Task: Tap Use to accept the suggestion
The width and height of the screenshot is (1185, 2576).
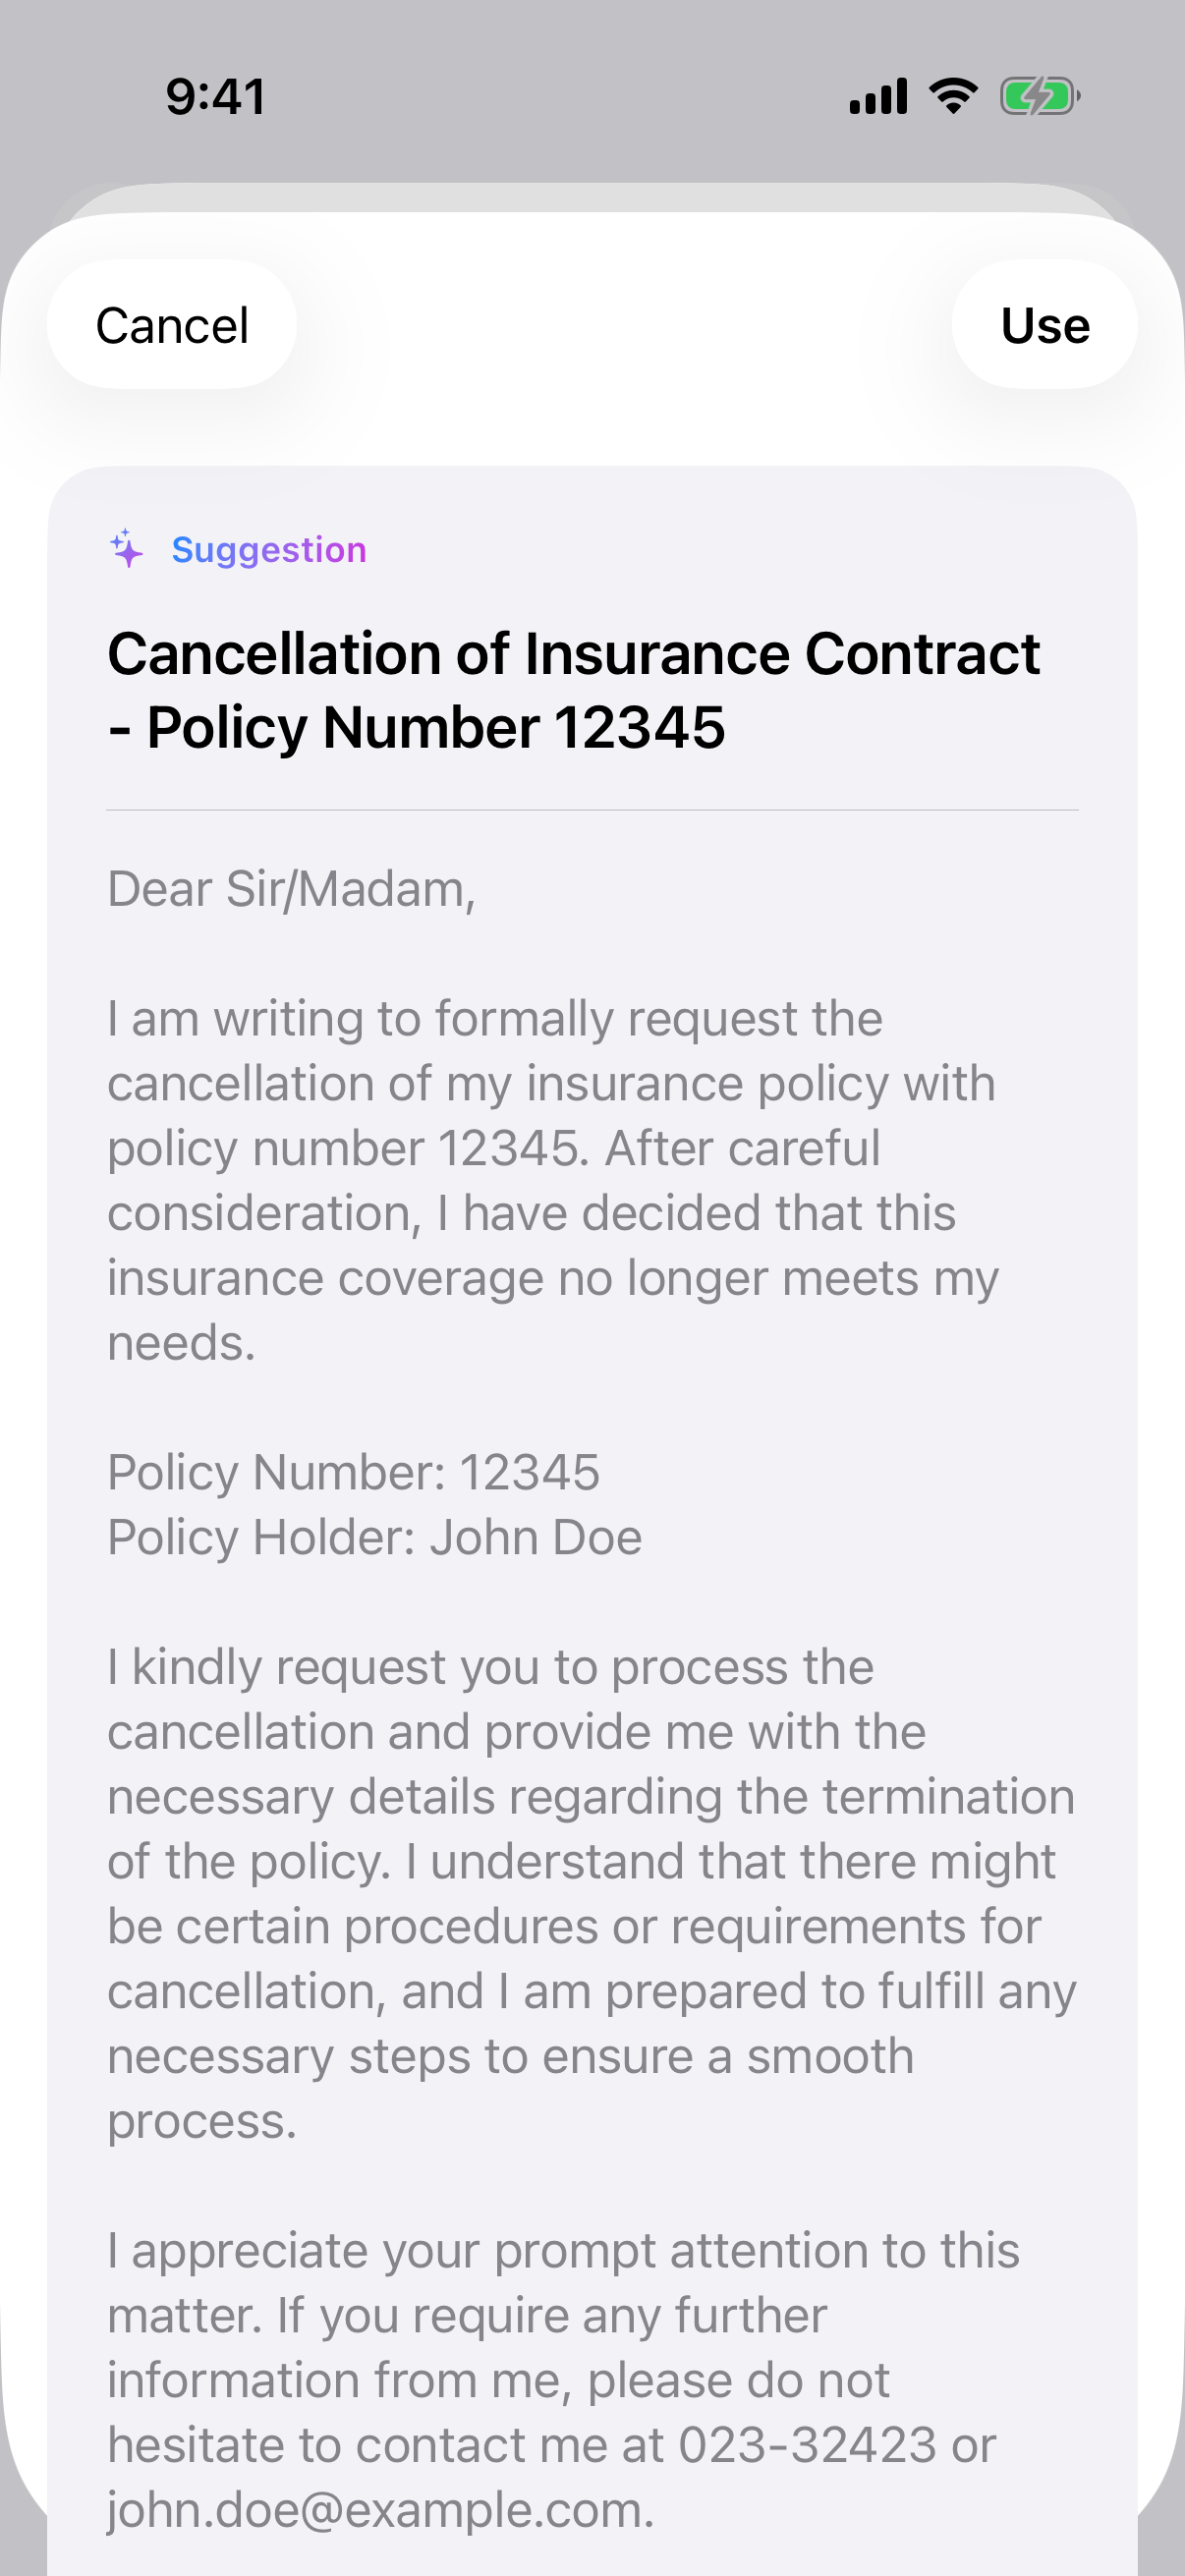Action: [x=1044, y=325]
